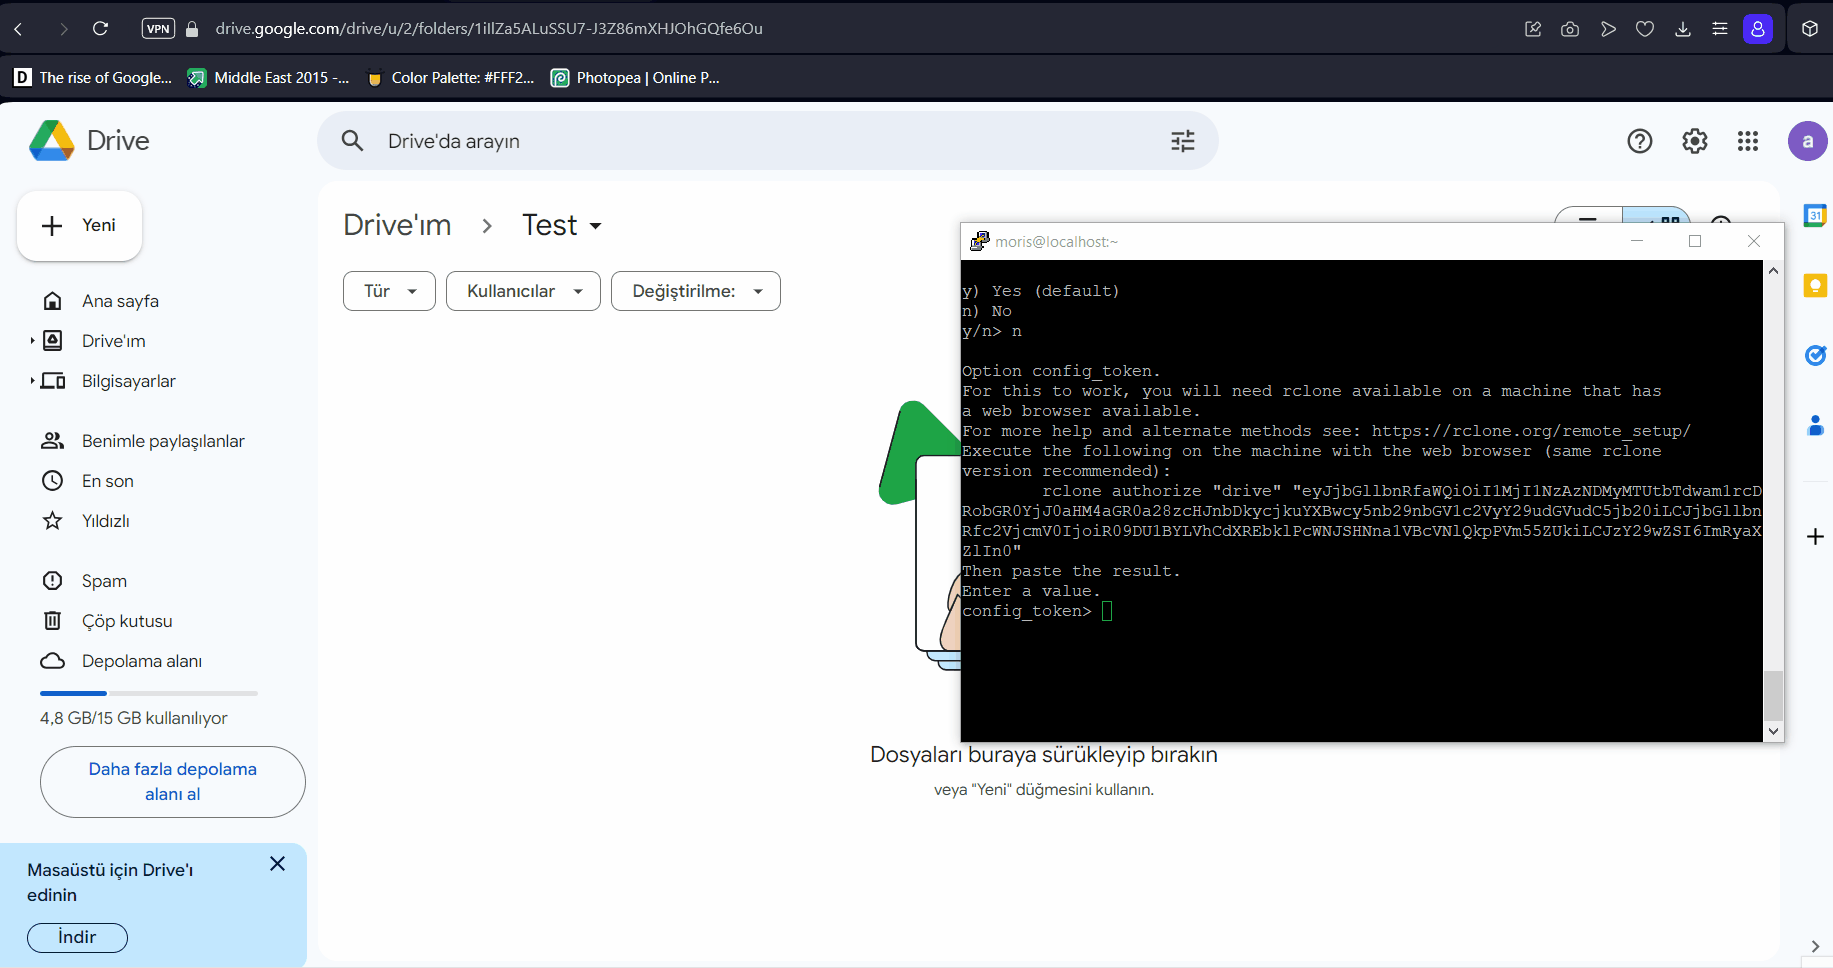This screenshot has width=1833, height=968.
Task: Open Google apps grid icon
Action: [x=1748, y=141]
